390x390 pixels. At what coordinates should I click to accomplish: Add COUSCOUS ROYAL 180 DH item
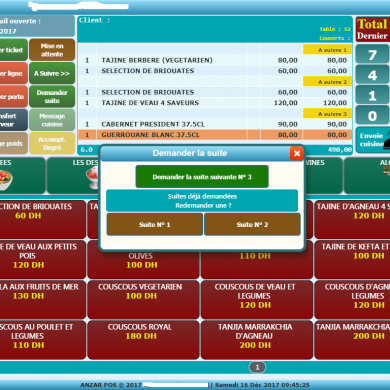(x=143, y=340)
